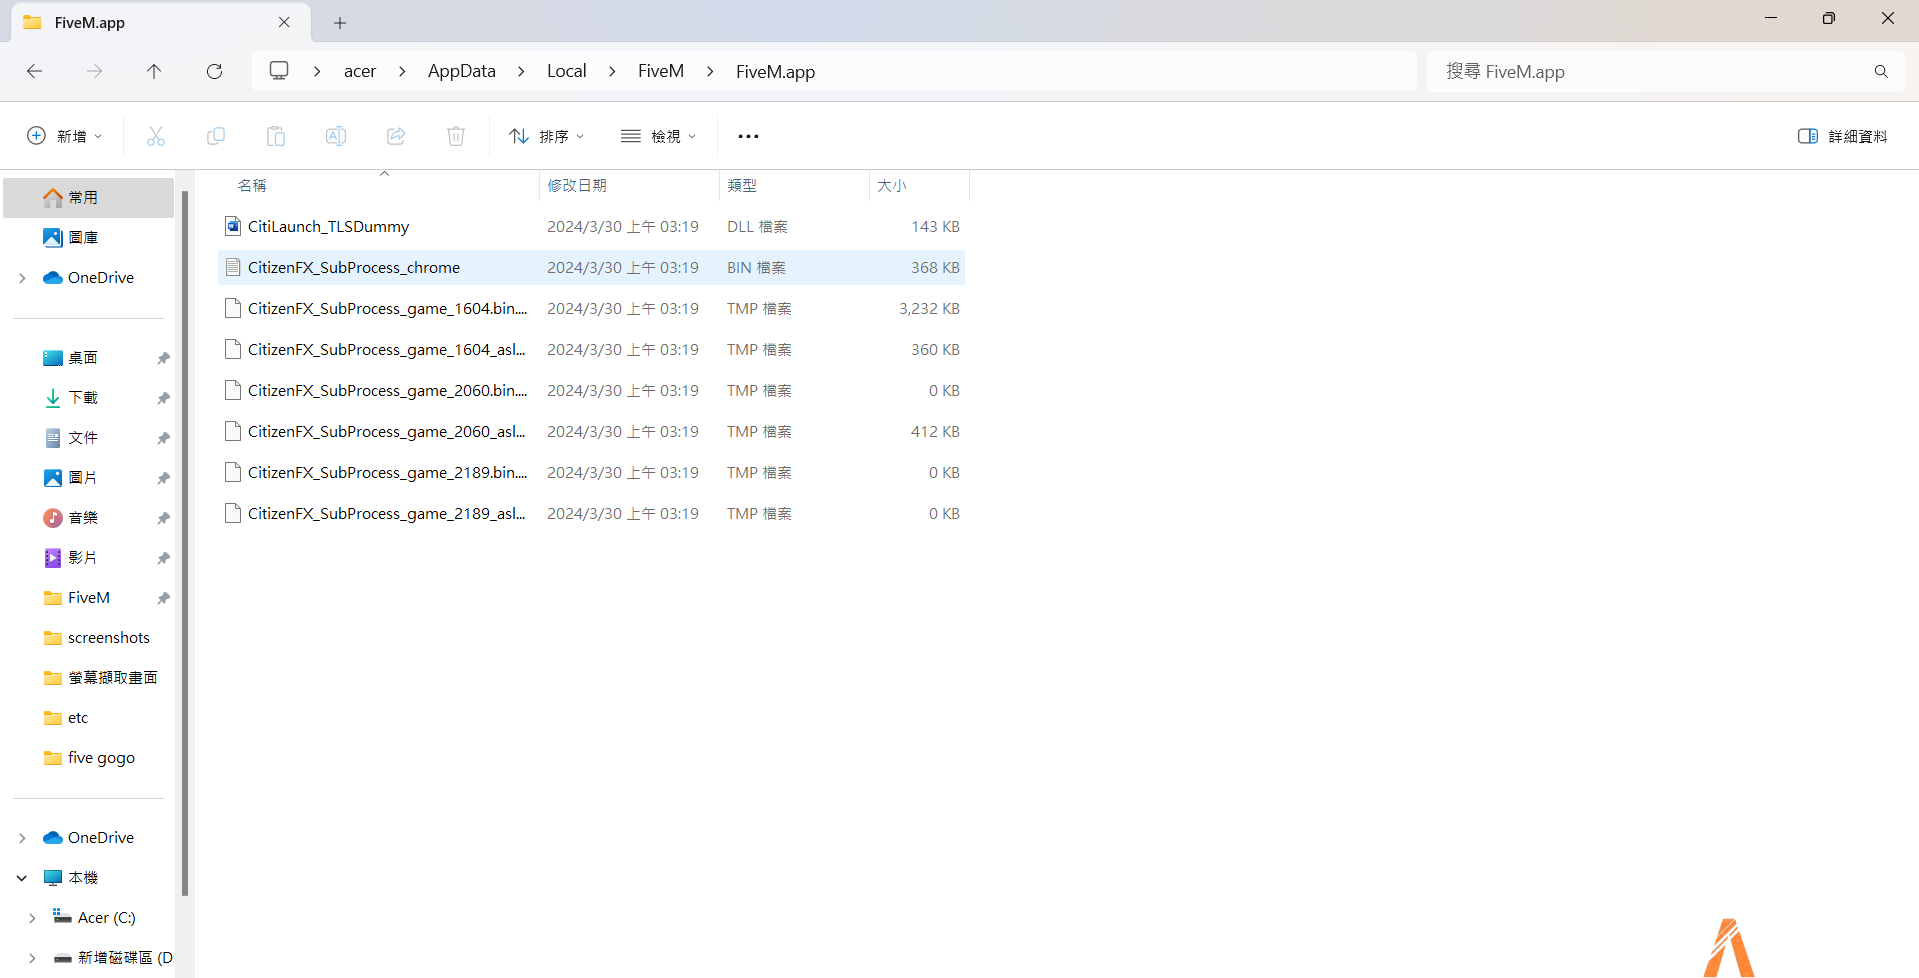This screenshot has width=1919, height=978.
Task: Go forward in navigation history
Action: [x=94, y=71]
